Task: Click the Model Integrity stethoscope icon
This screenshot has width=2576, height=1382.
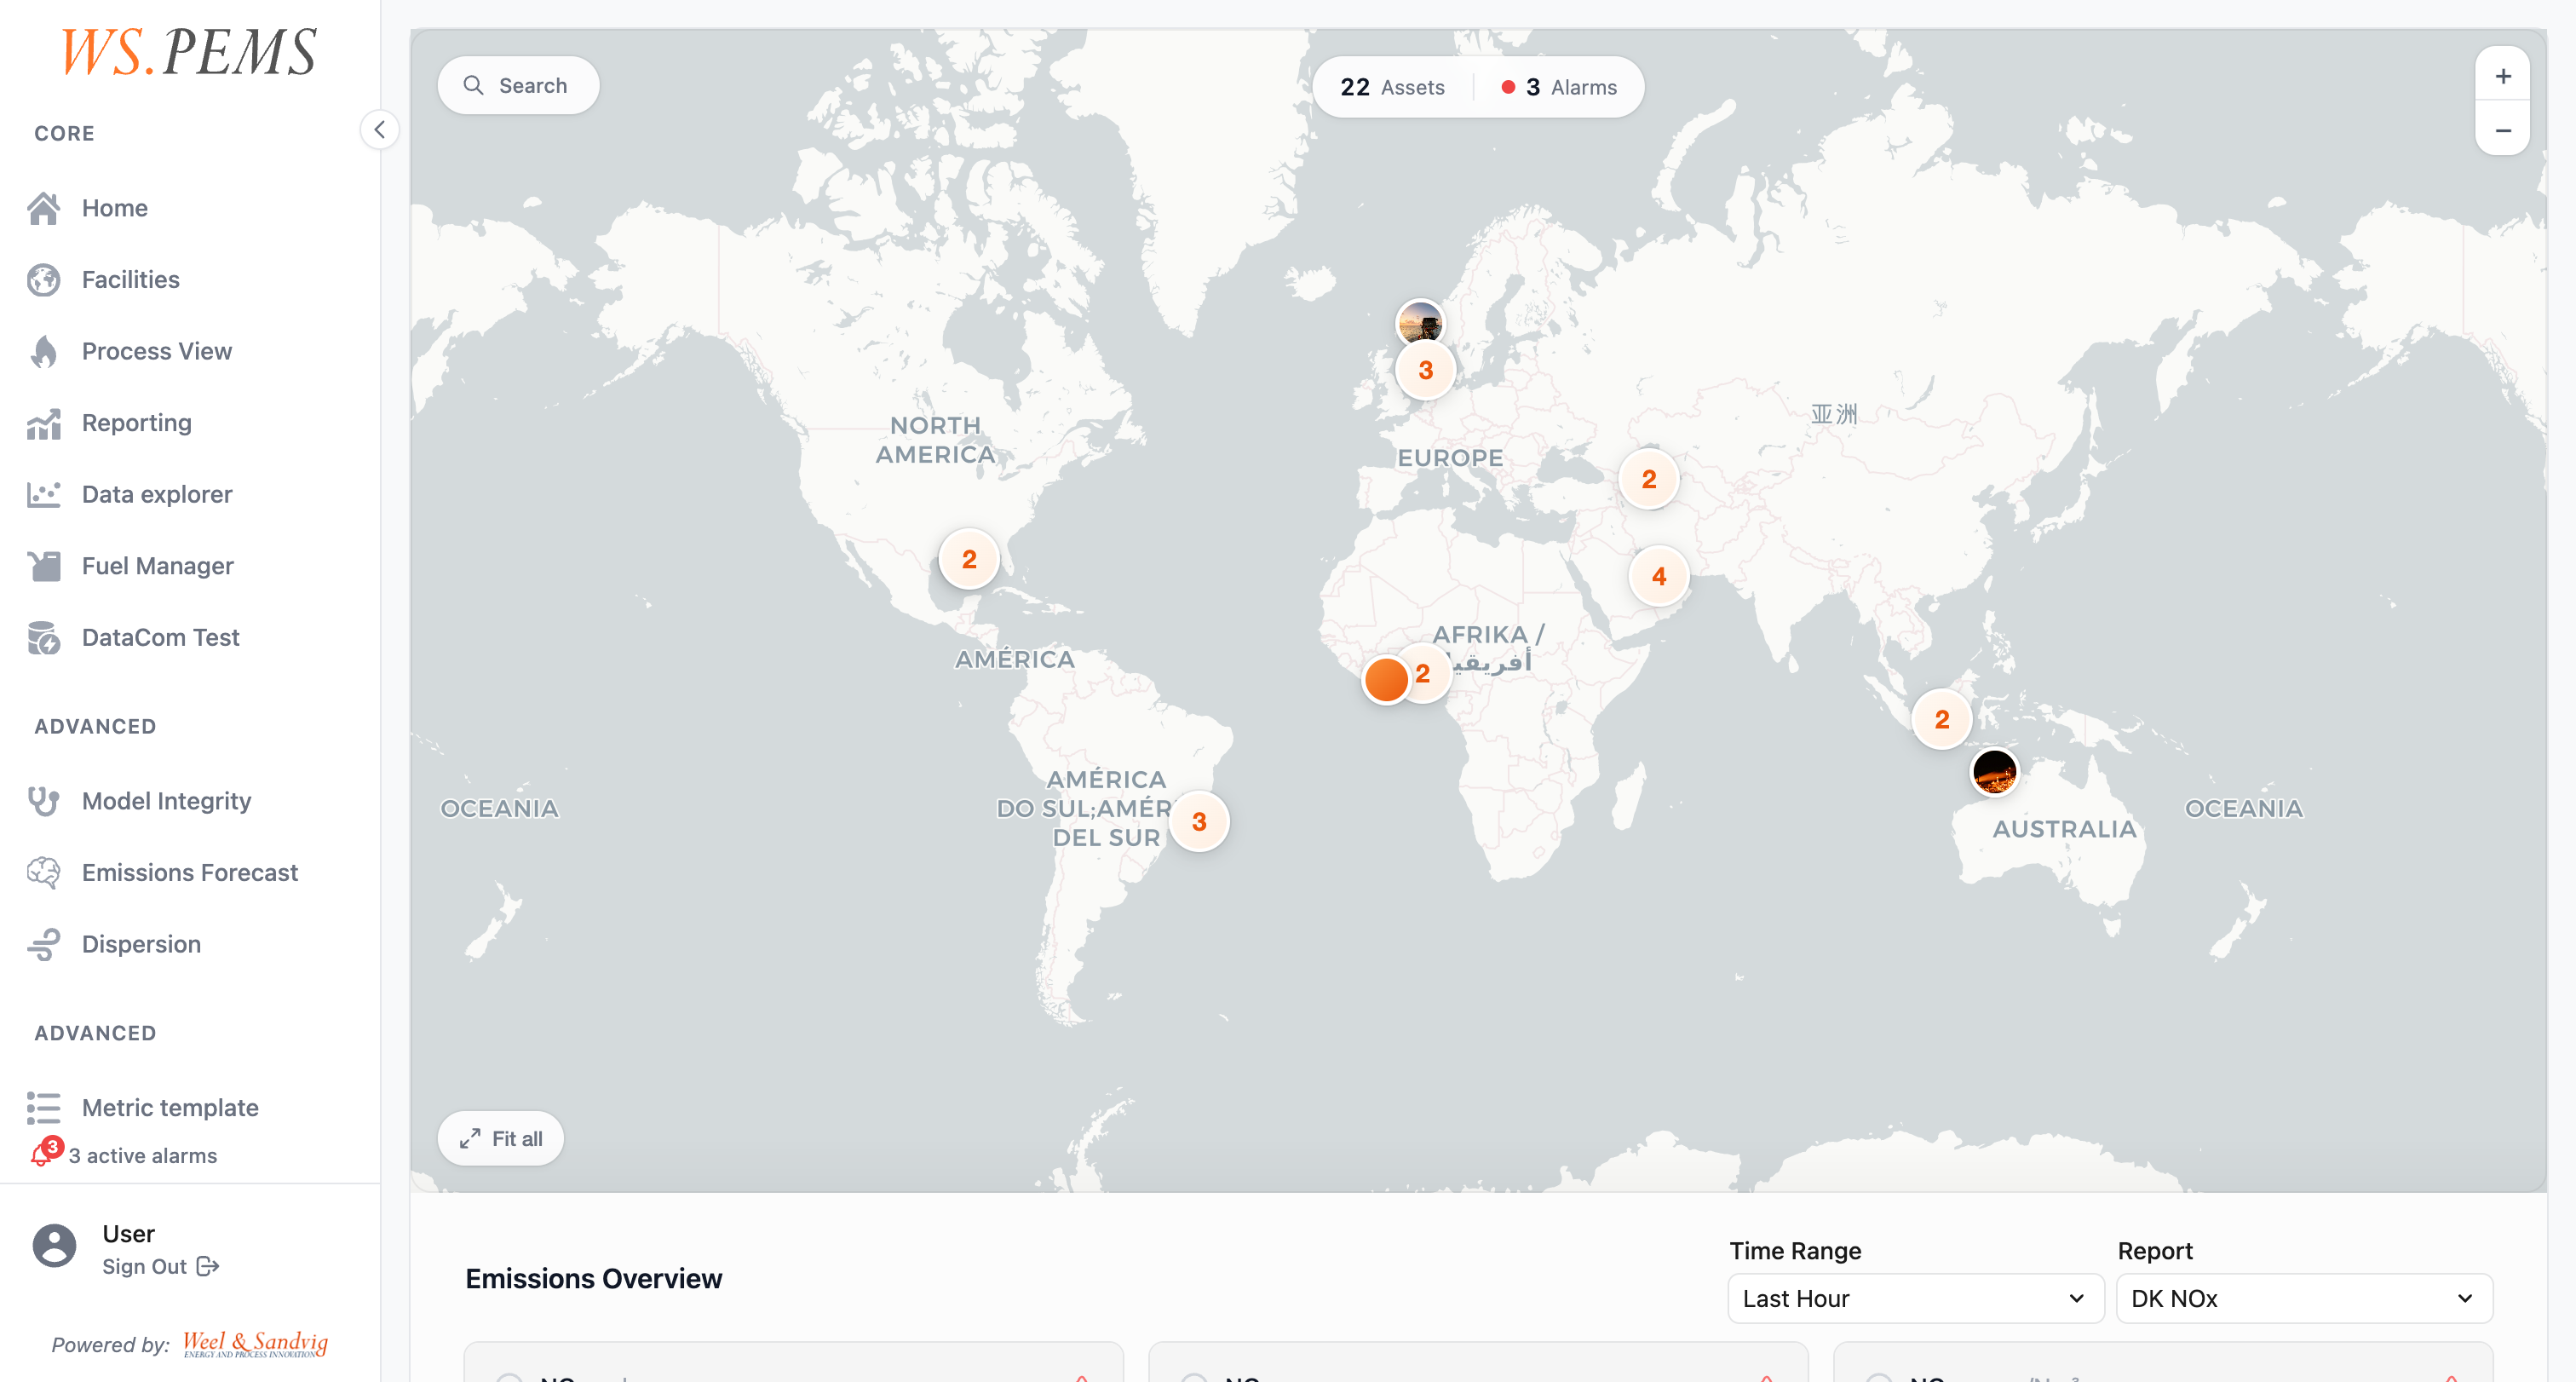Action: 44,801
